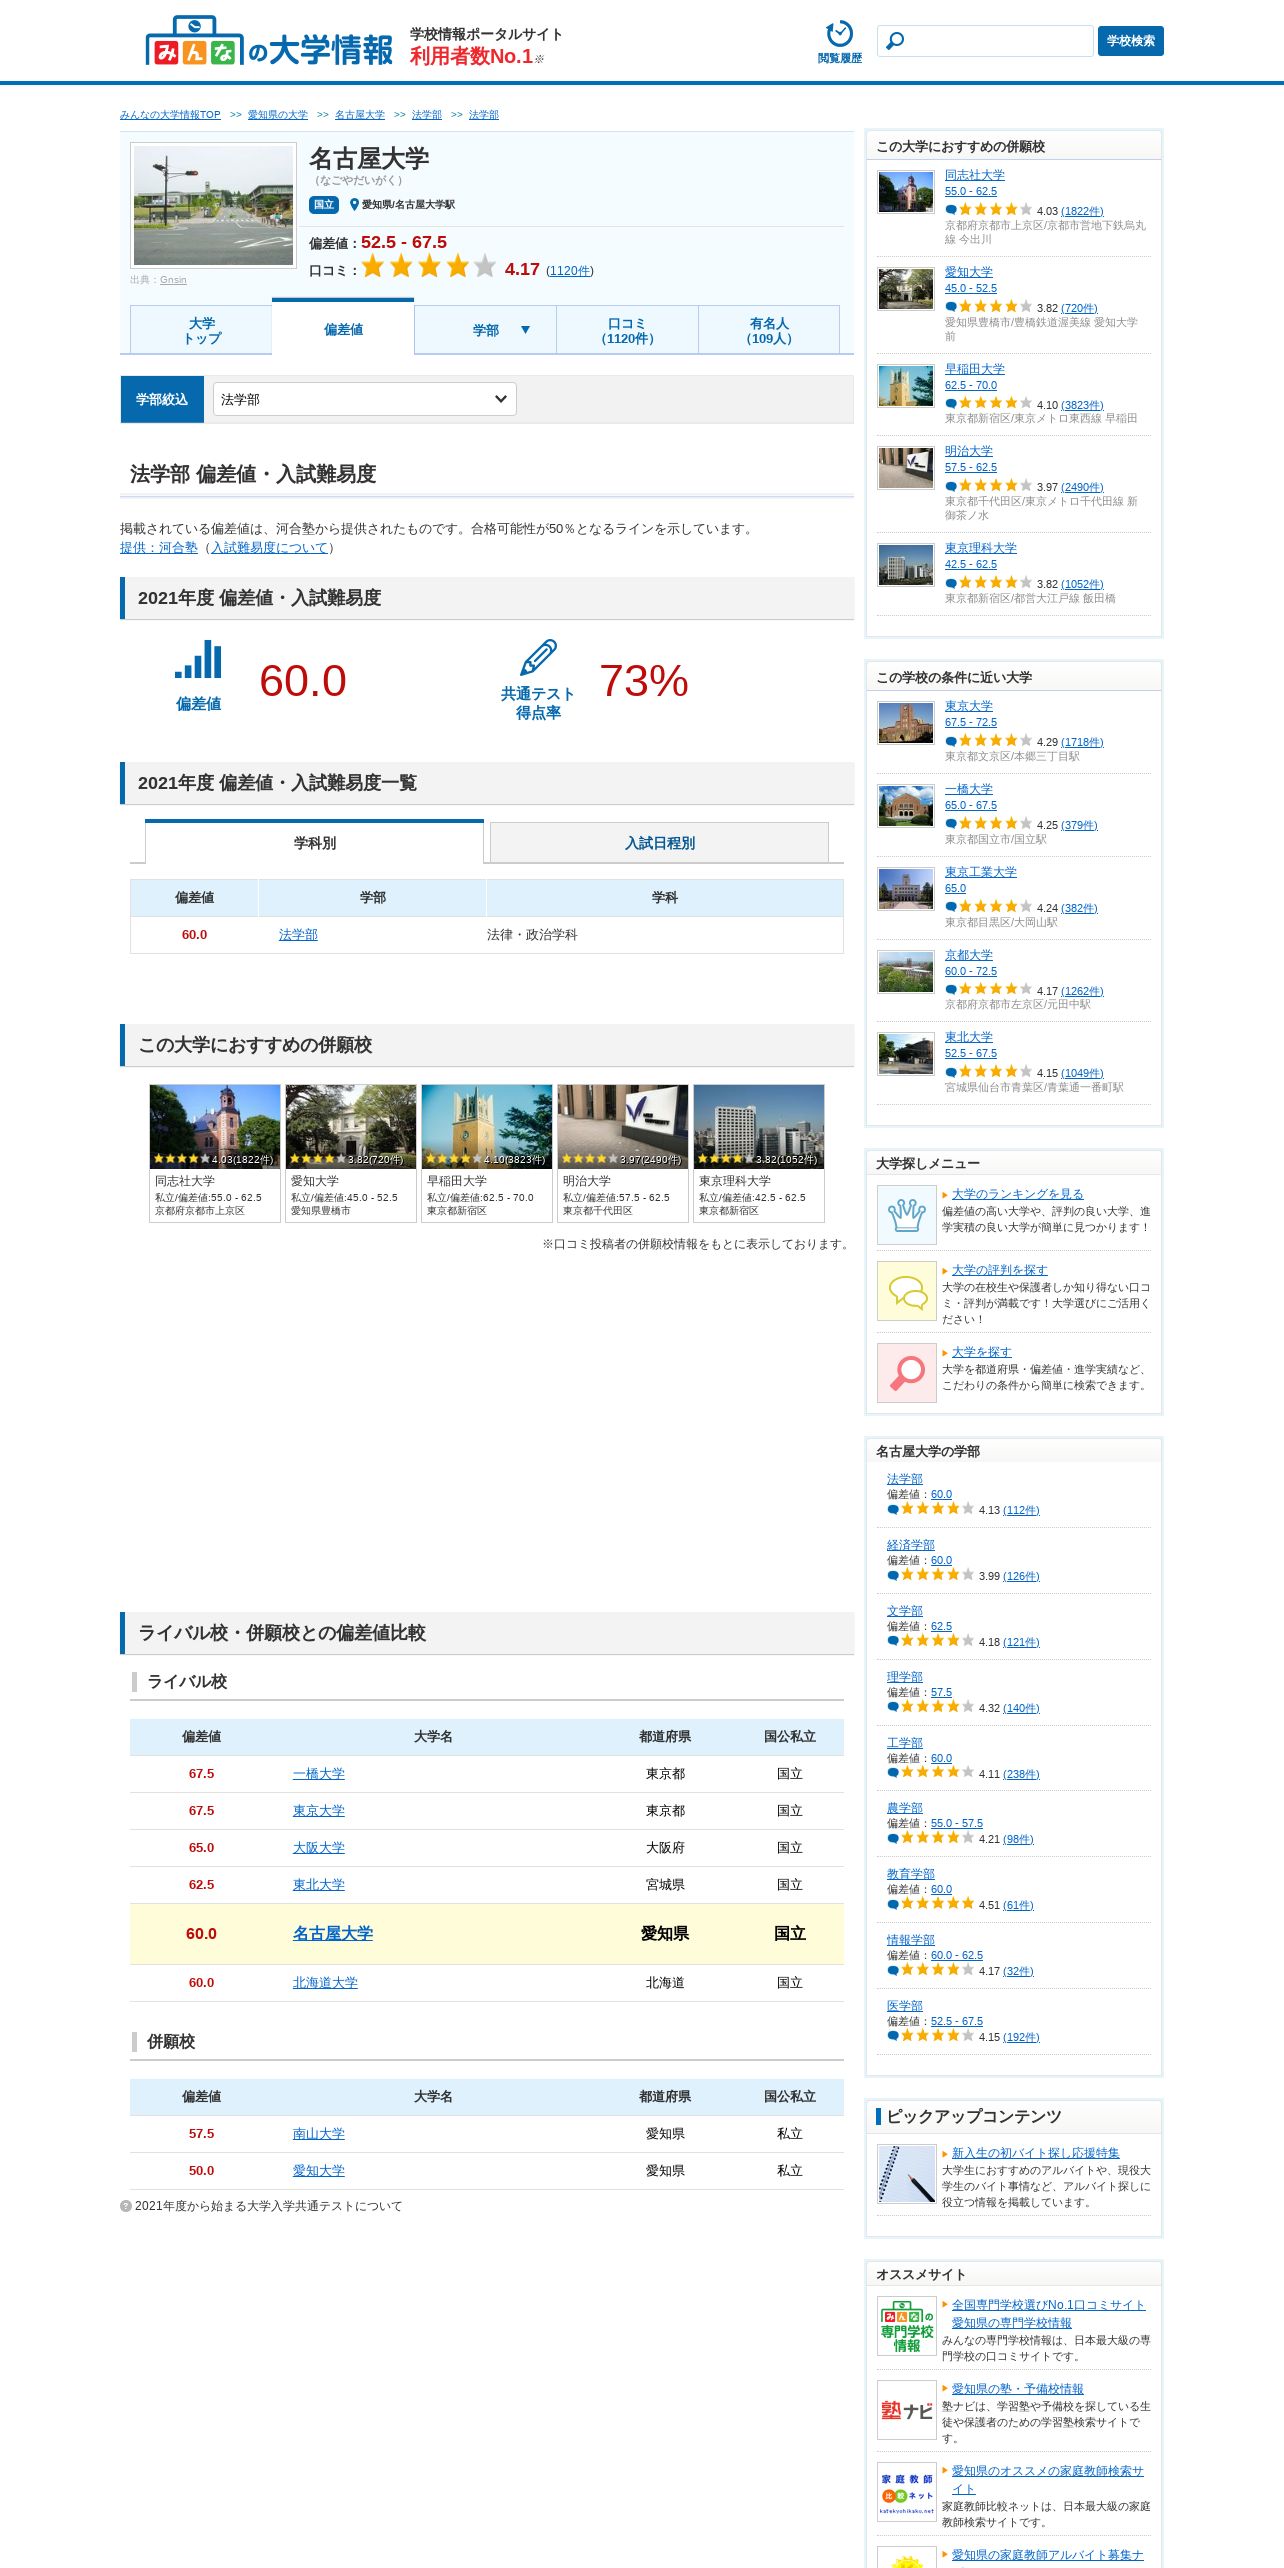The width and height of the screenshot is (1284, 2568).
Task: Click the speech bubble icon for 大学の評判
Action: click(x=906, y=1291)
